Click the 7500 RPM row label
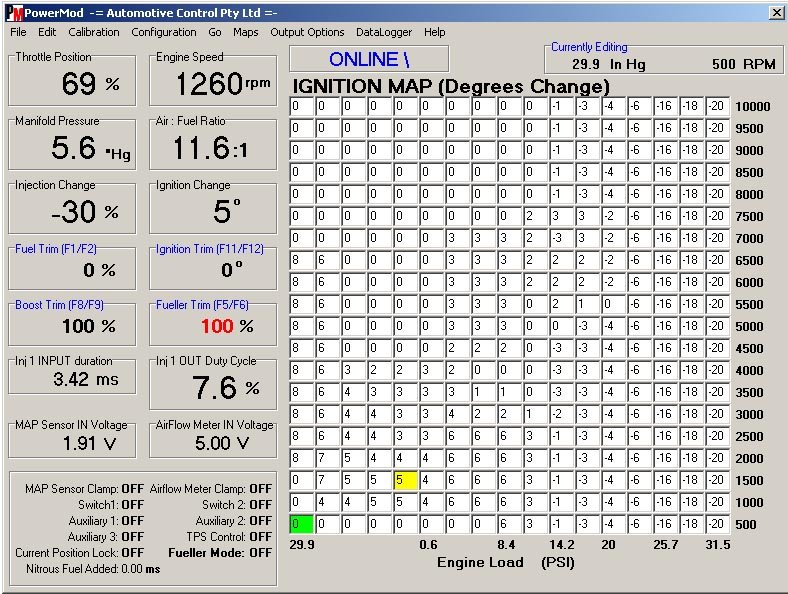This screenshot has width=788, height=594. 749,217
